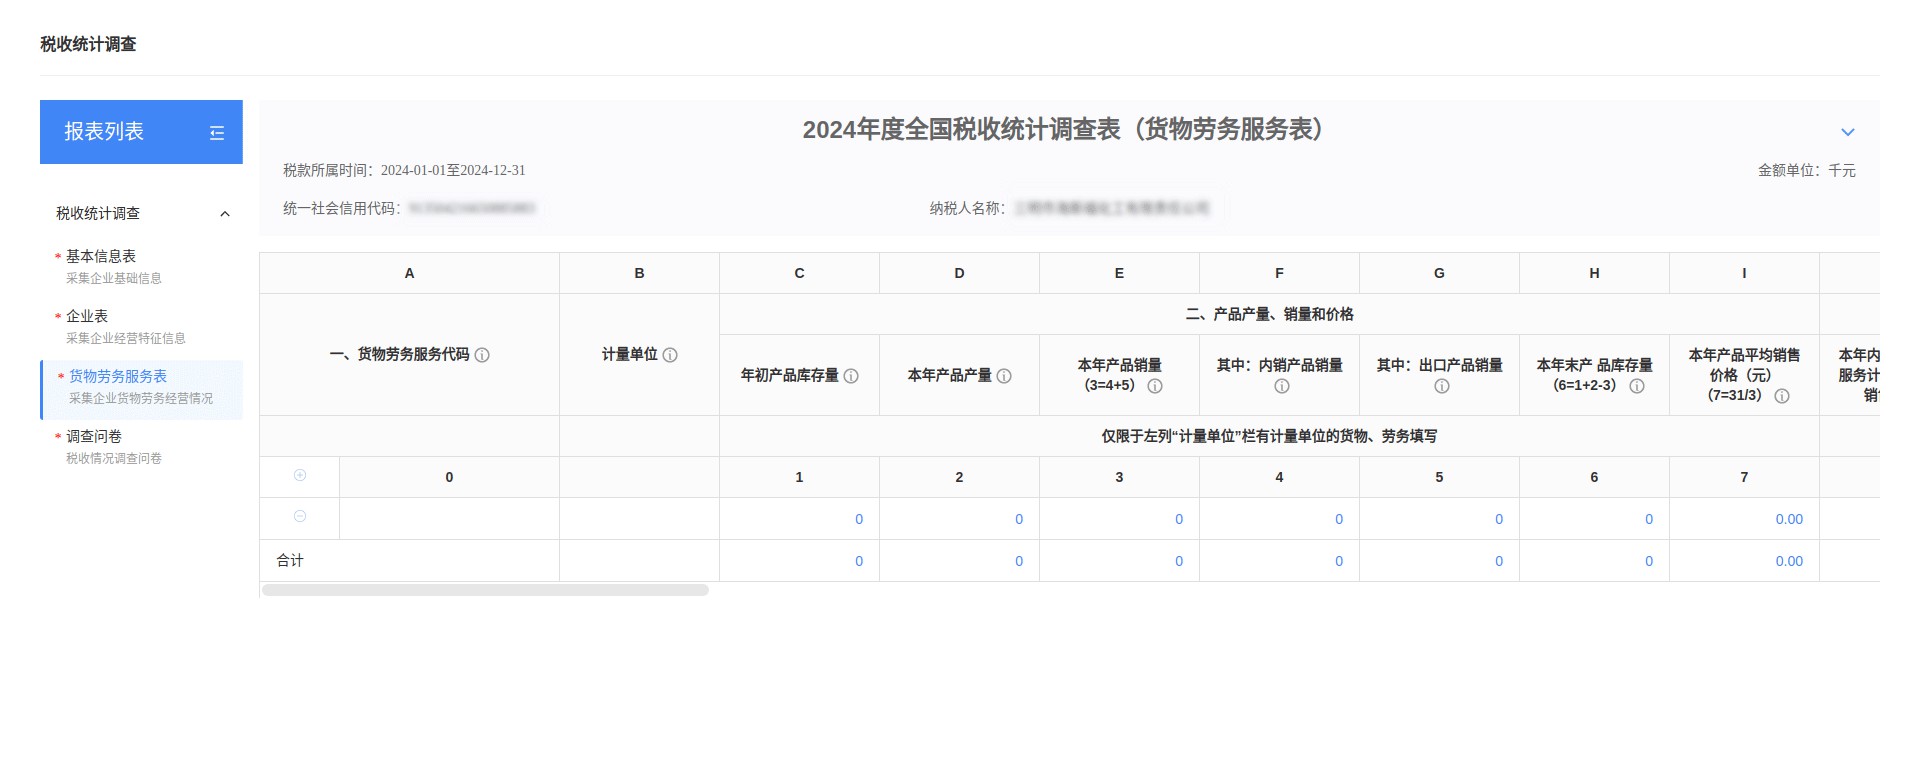Click the add row plus icon
The width and height of the screenshot is (1920, 774).
[300, 476]
